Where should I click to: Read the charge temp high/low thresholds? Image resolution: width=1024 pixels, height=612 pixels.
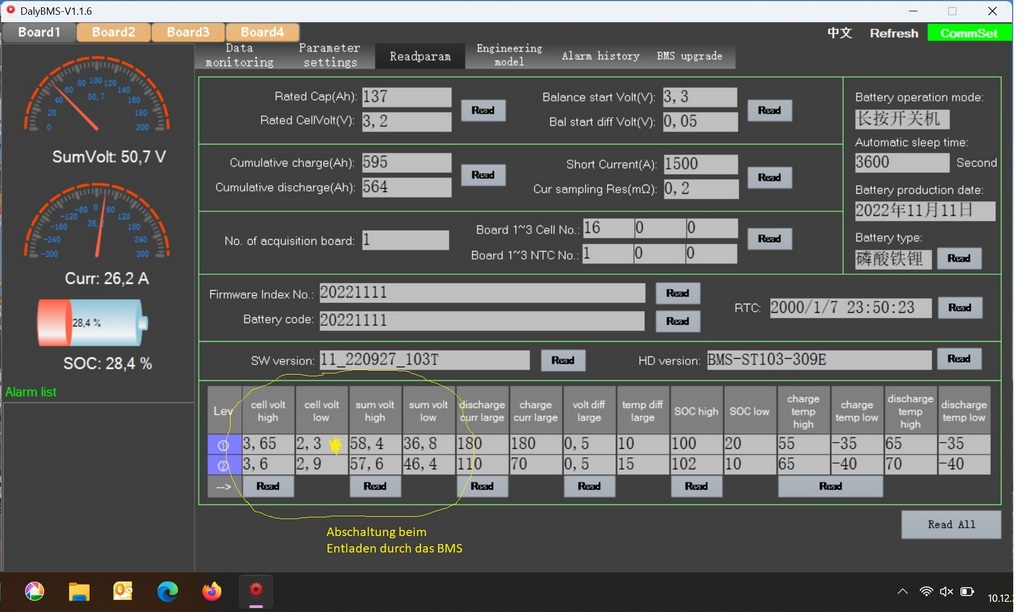831,487
